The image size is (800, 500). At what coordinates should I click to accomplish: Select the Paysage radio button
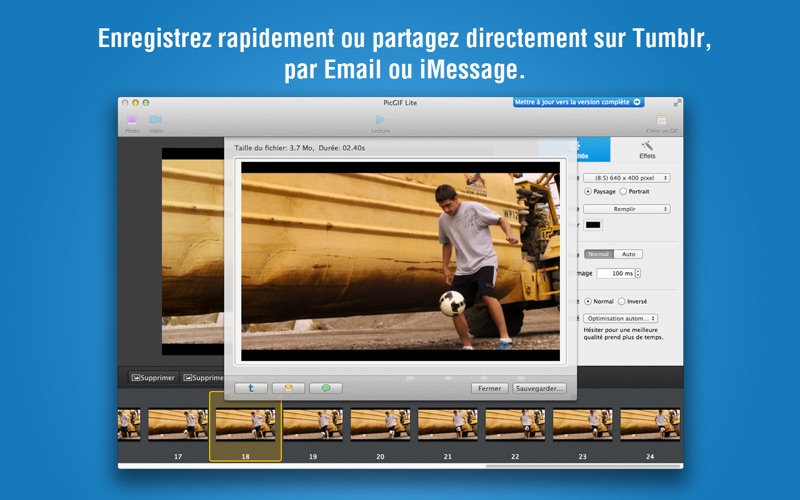[x=588, y=191]
